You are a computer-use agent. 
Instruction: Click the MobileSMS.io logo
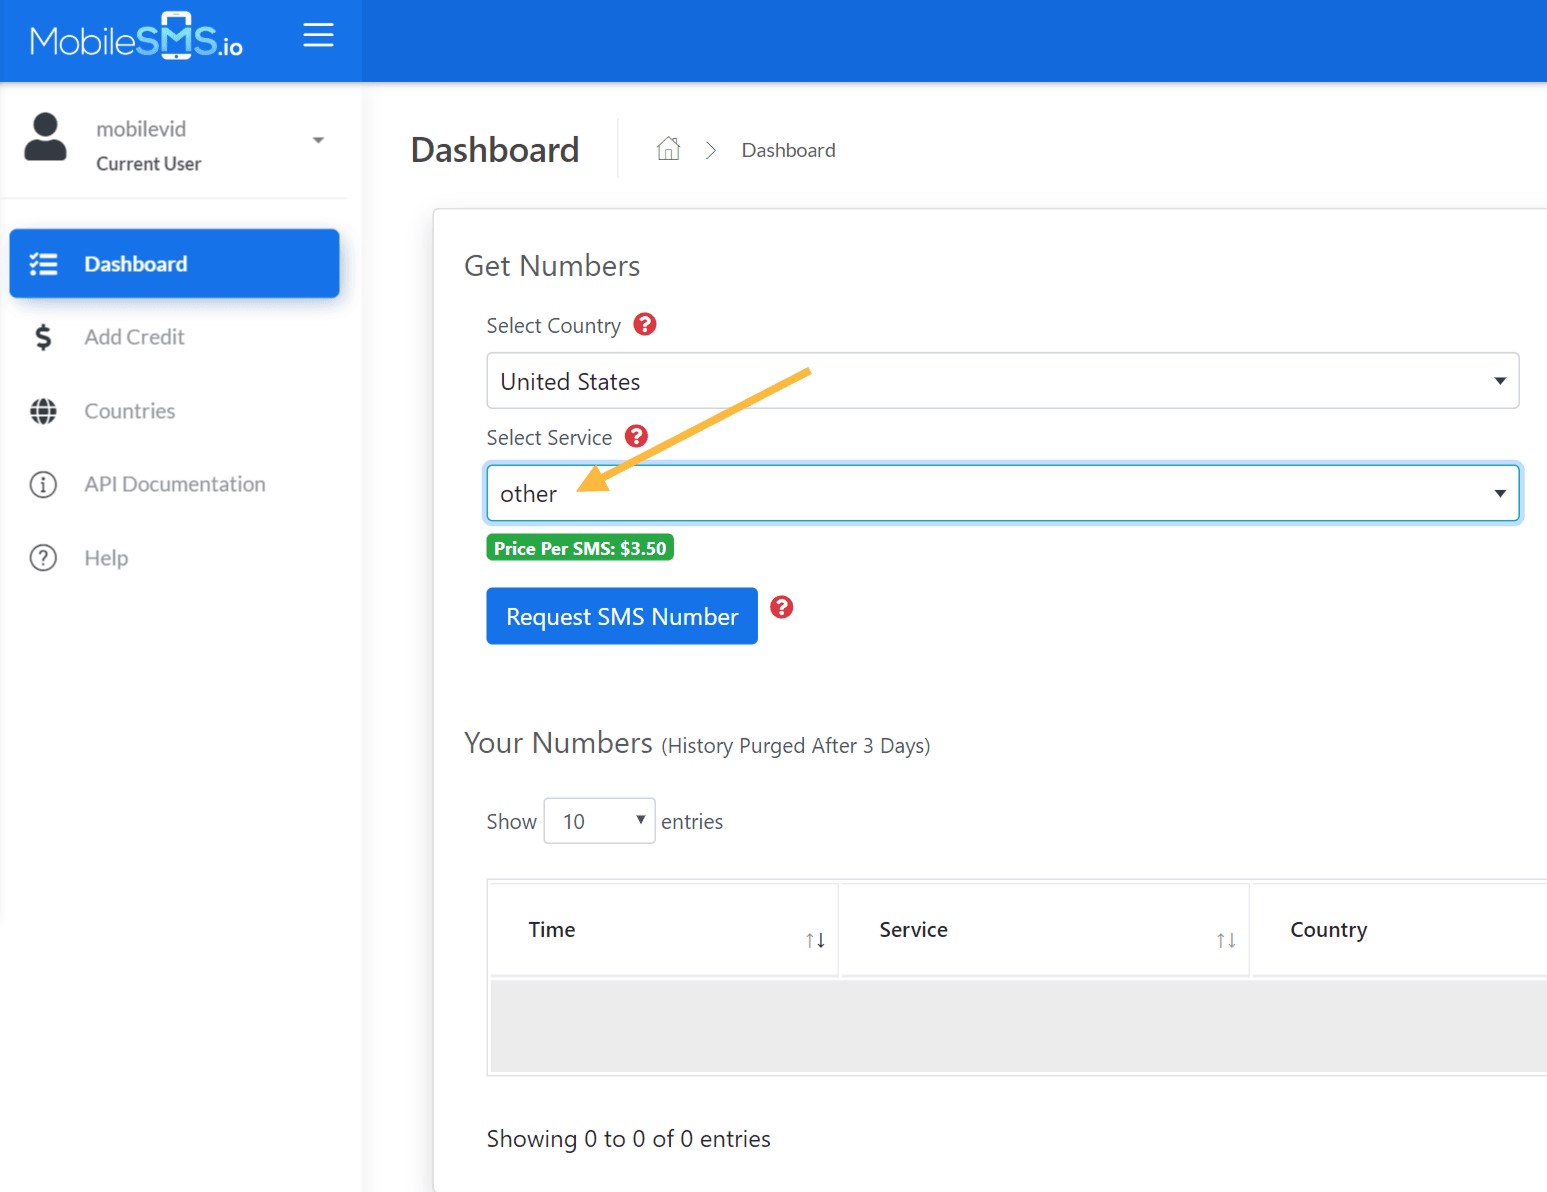click(x=137, y=38)
